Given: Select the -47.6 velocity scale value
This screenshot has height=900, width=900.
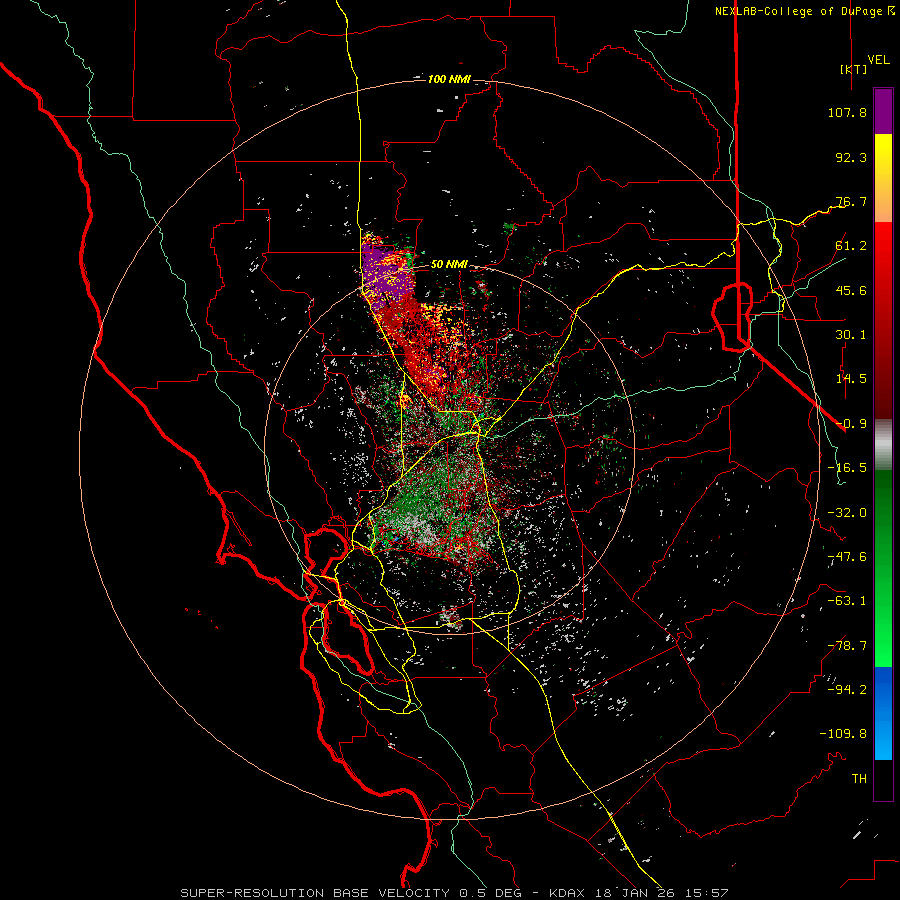Looking at the screenshot, I should 847,557.
